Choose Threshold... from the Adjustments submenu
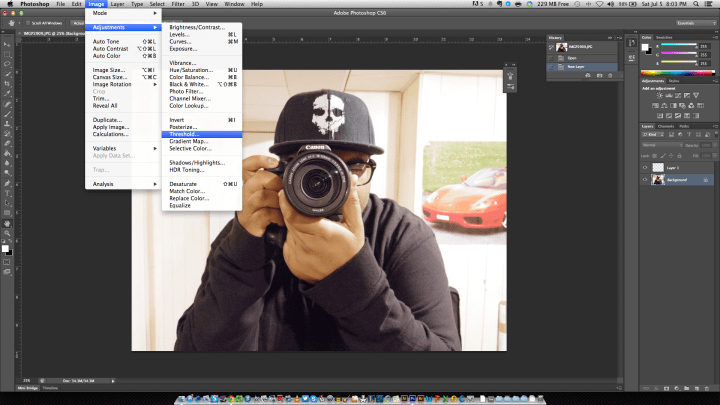 184,133
